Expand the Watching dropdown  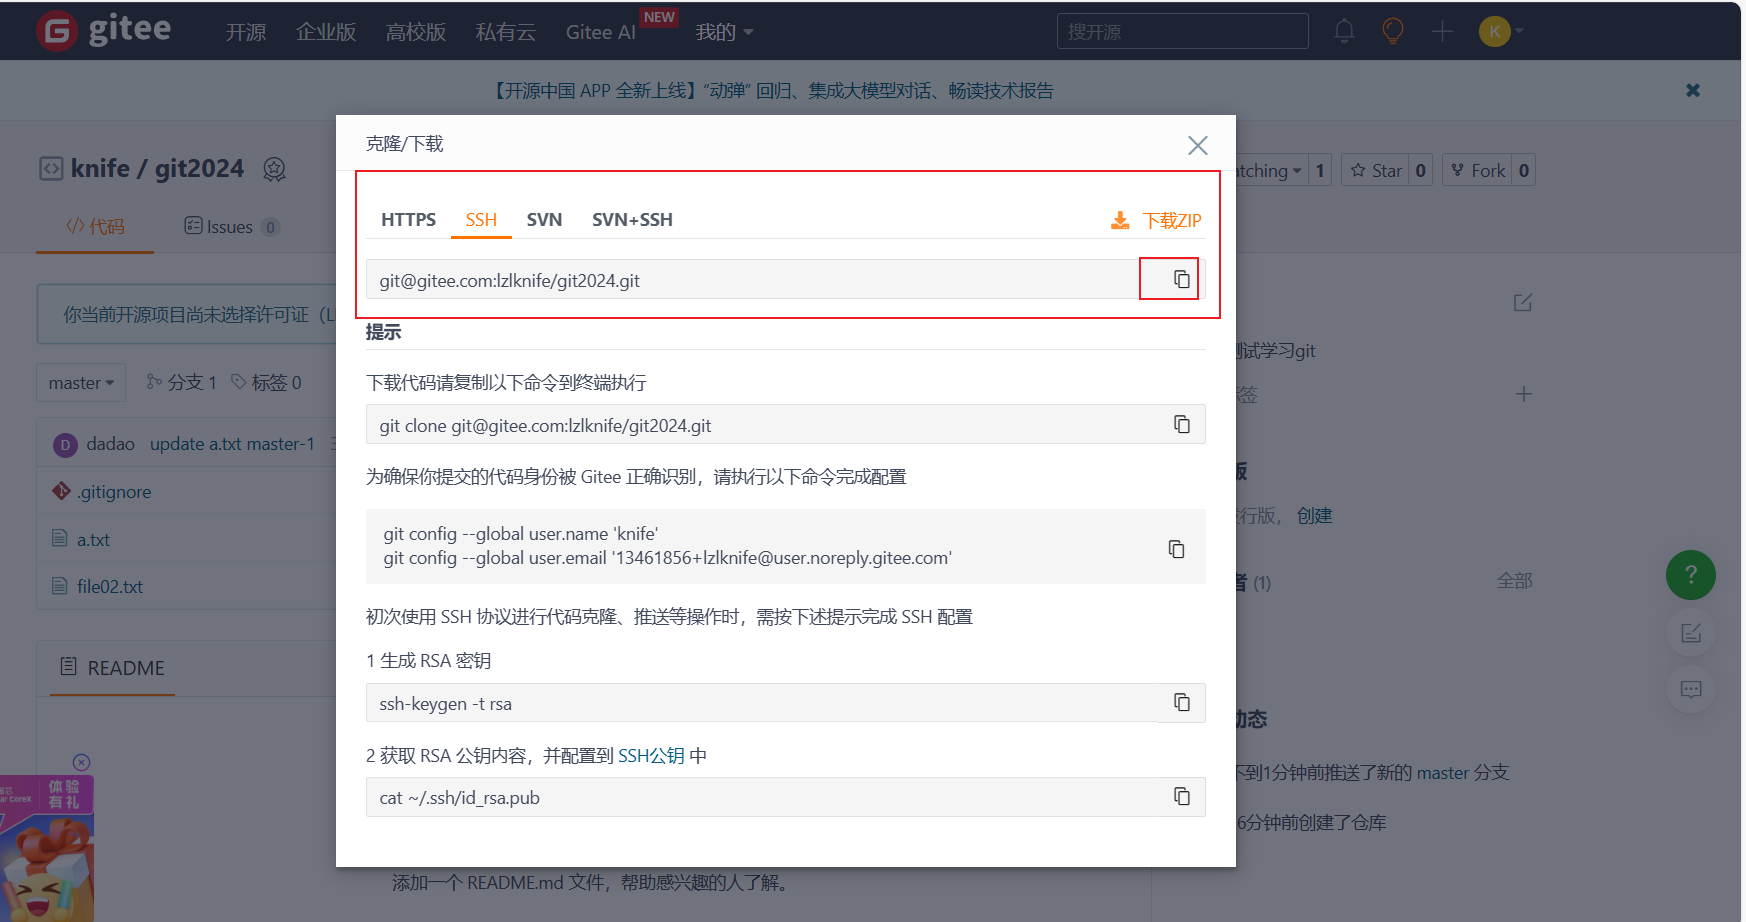1269,170
